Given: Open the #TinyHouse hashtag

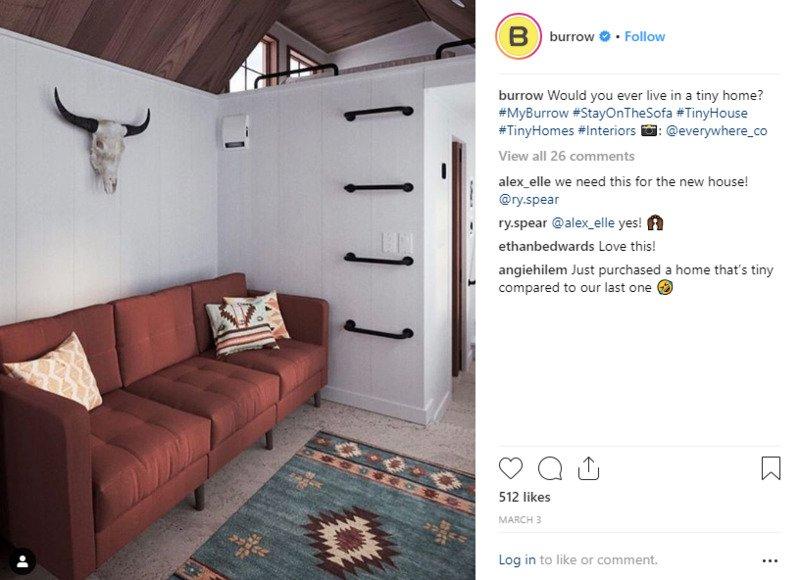Looking at the screenshot, I should [x=712, y=113].
